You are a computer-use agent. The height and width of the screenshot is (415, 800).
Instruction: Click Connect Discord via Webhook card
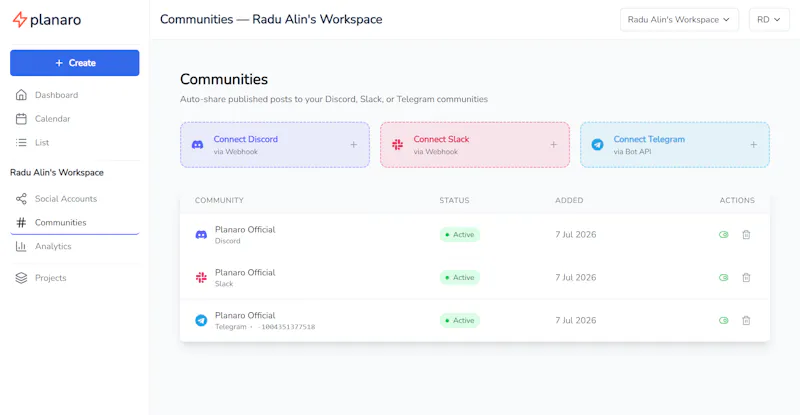point(275,144)
